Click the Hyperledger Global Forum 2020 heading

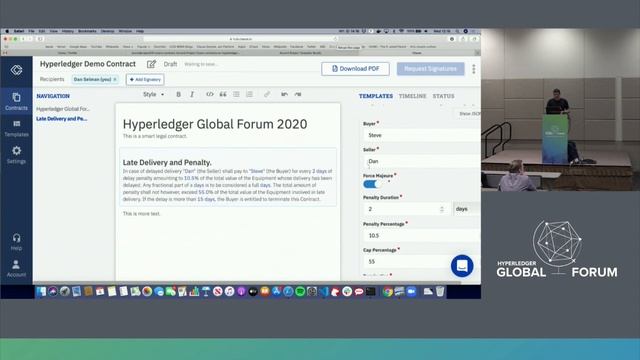215,124
